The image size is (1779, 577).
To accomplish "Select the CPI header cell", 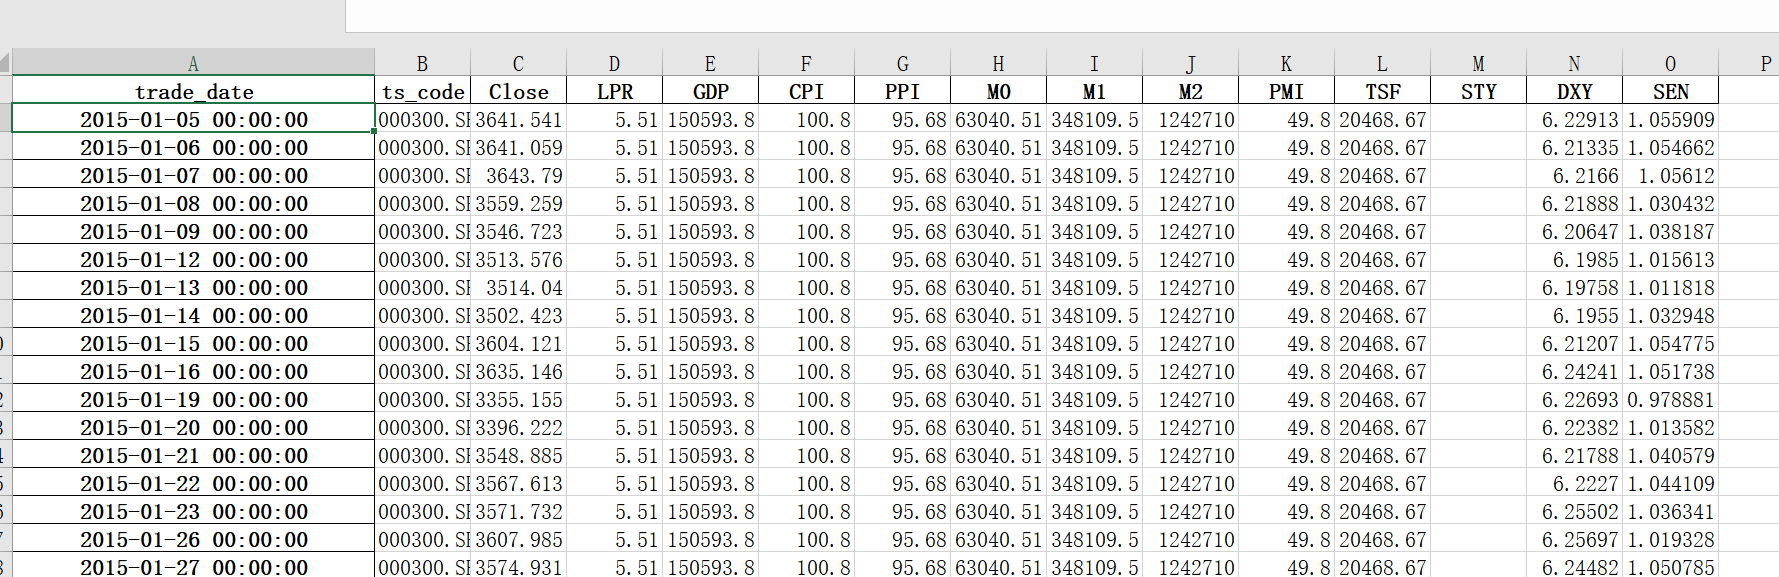I will tap(806, 91).
